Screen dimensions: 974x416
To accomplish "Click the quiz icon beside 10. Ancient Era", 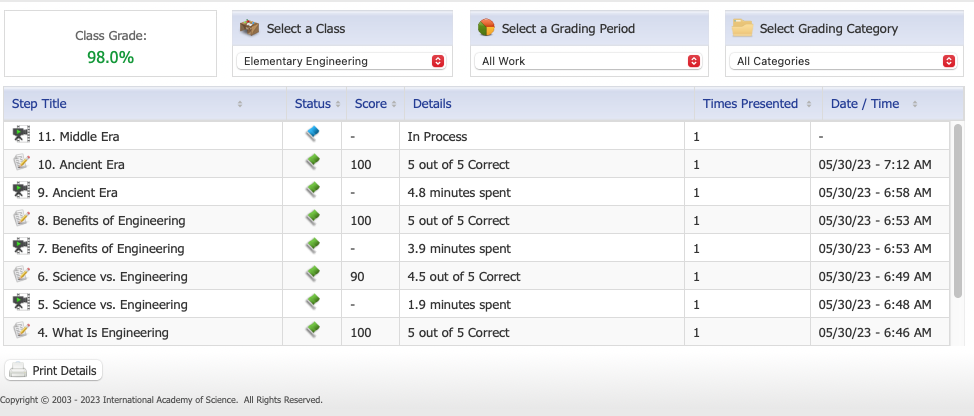I will pos(21,163).
